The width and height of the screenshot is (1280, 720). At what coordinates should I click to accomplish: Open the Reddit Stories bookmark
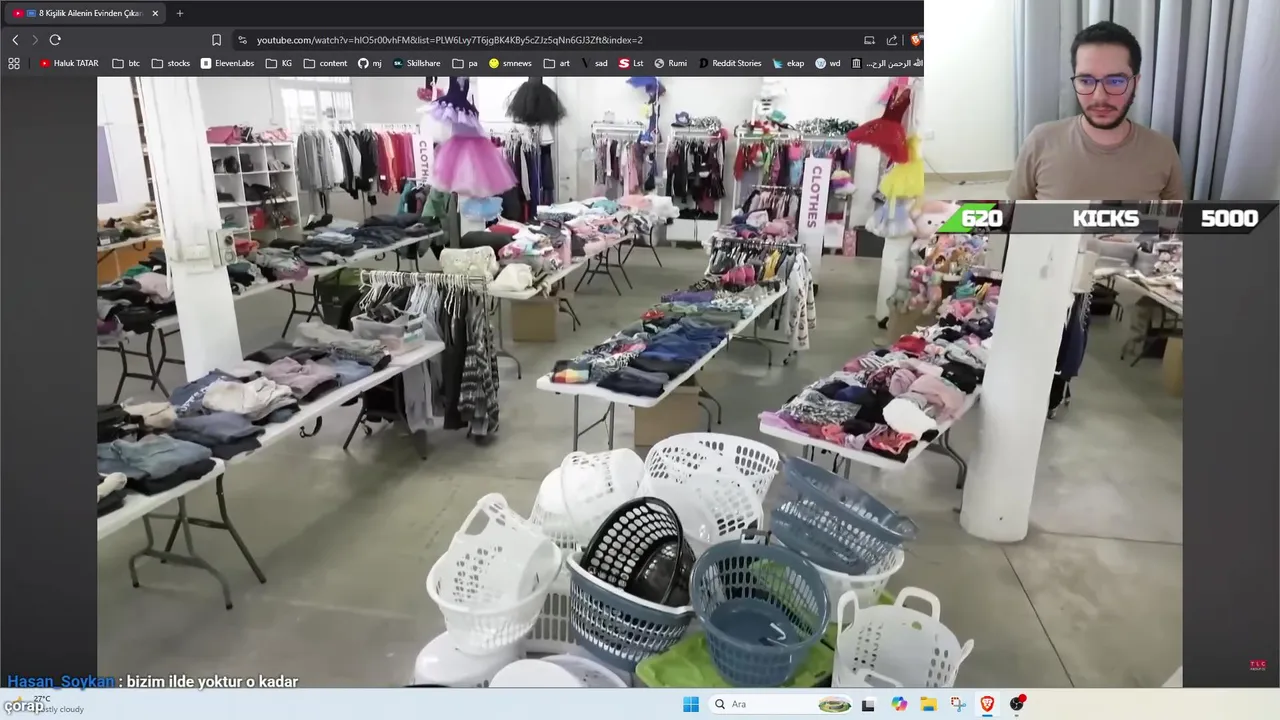click(x=729, y=63)
